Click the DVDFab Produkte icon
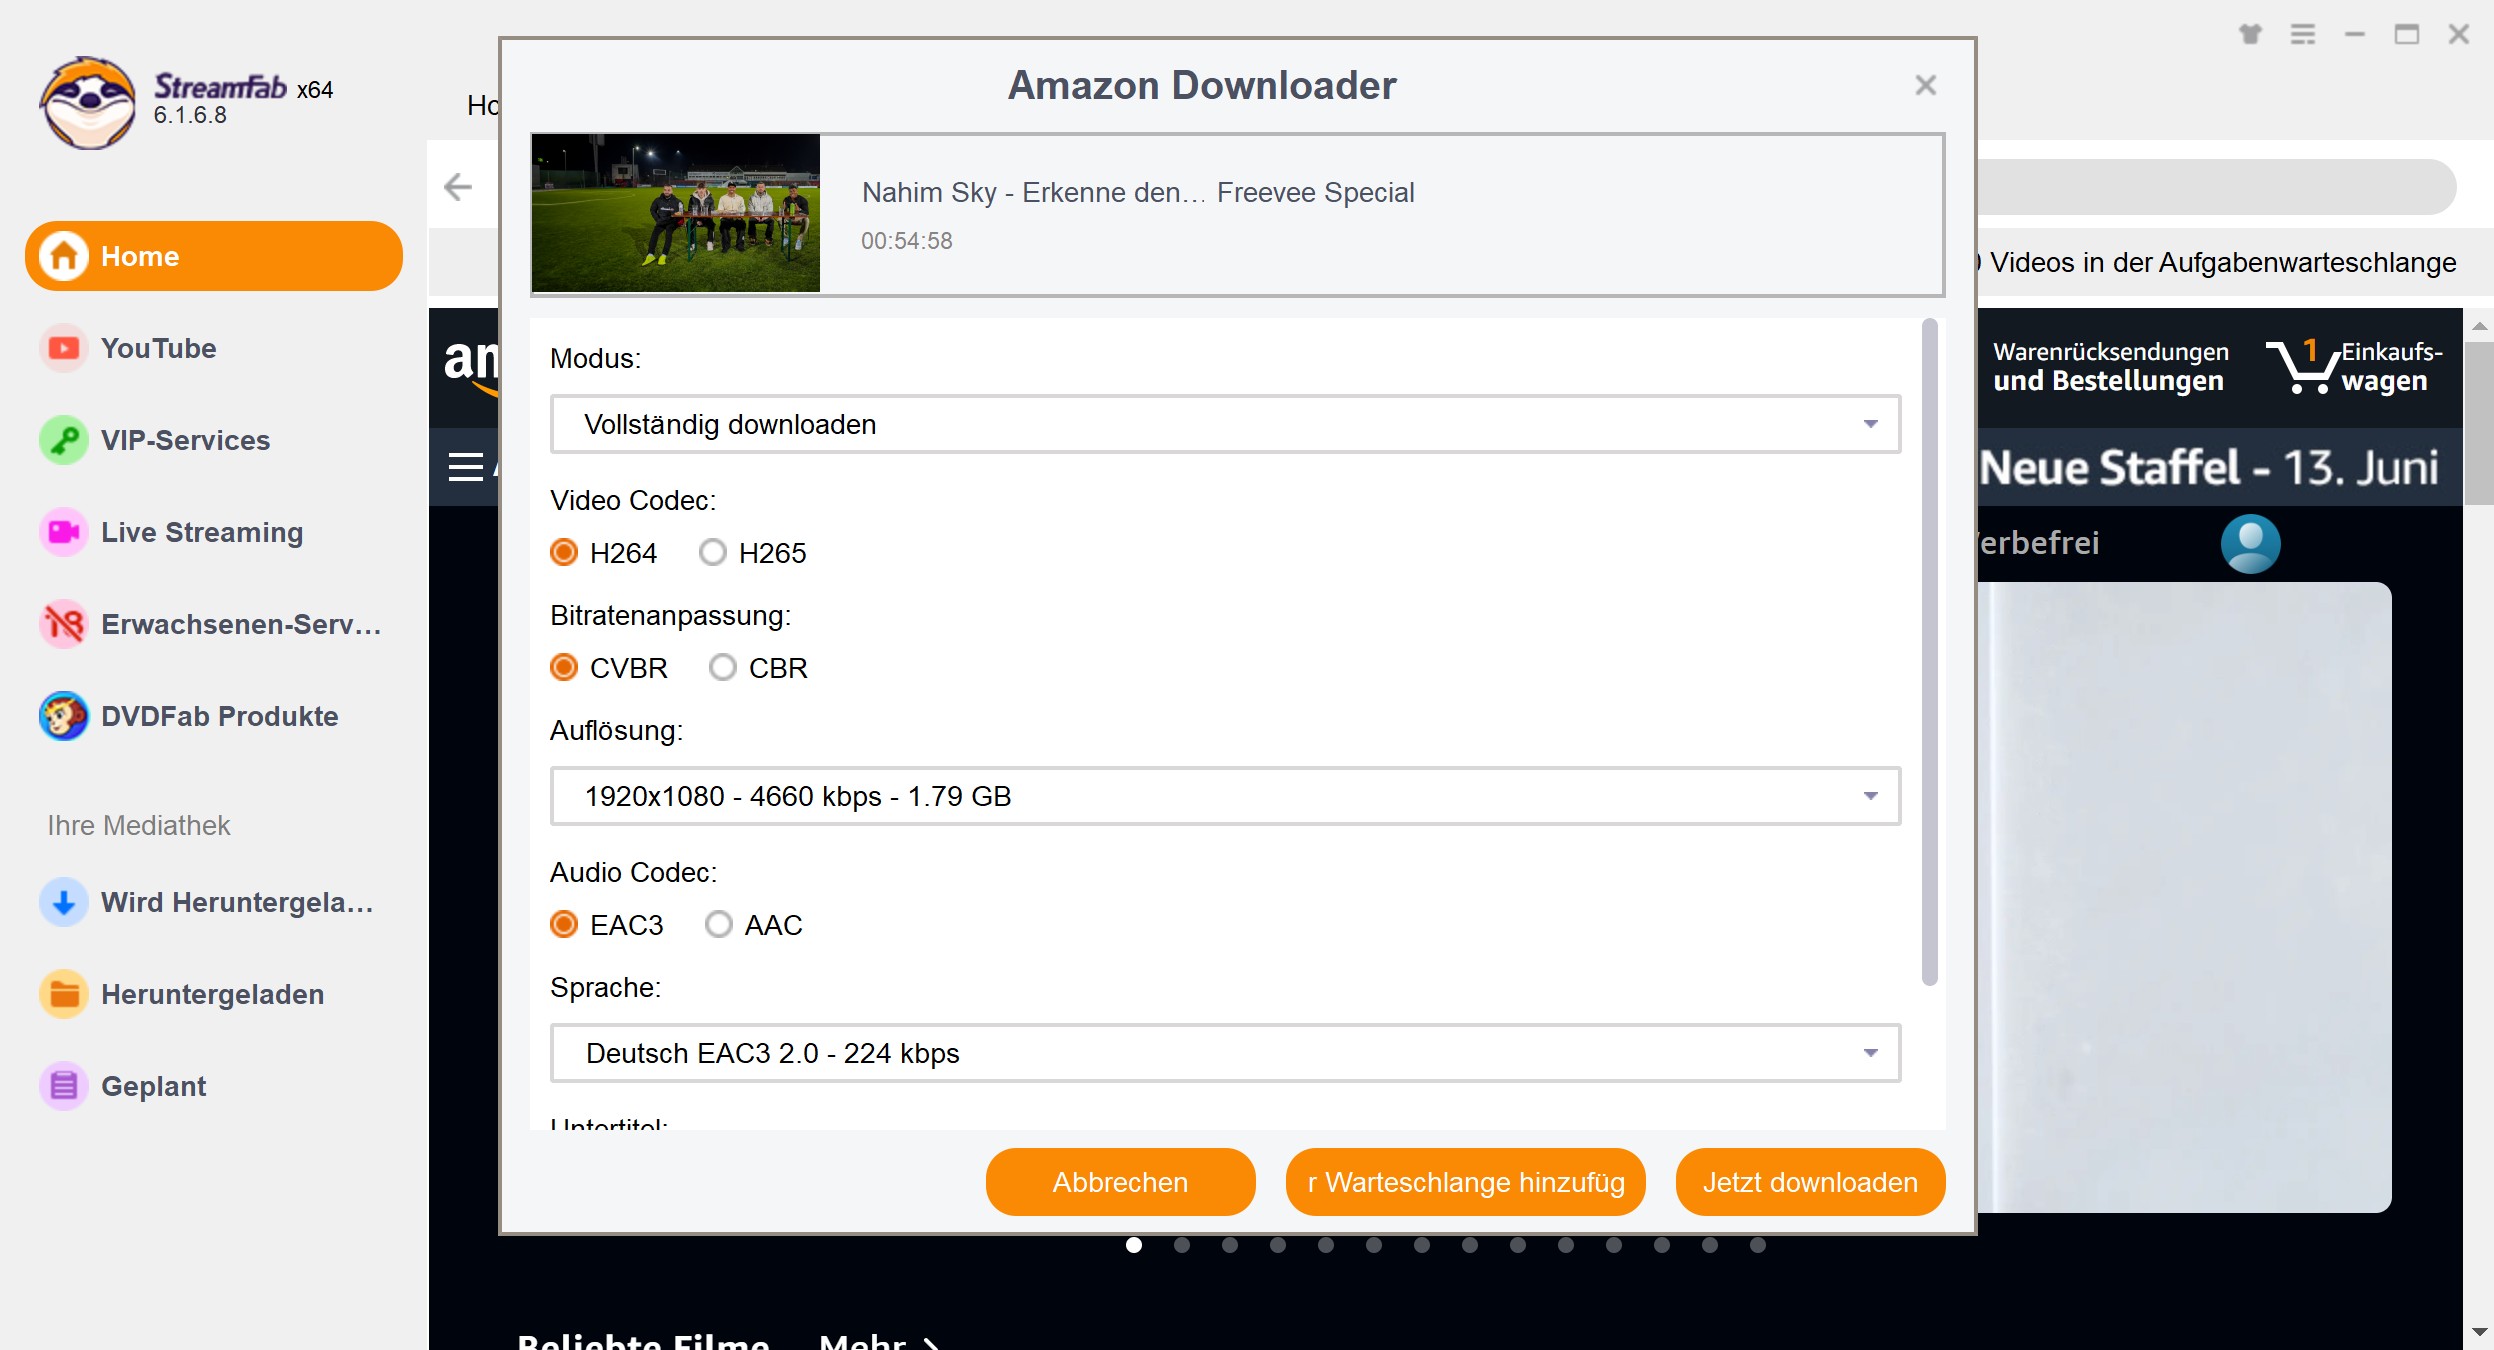The image size is (2494, 1350). tap(64, 716)
